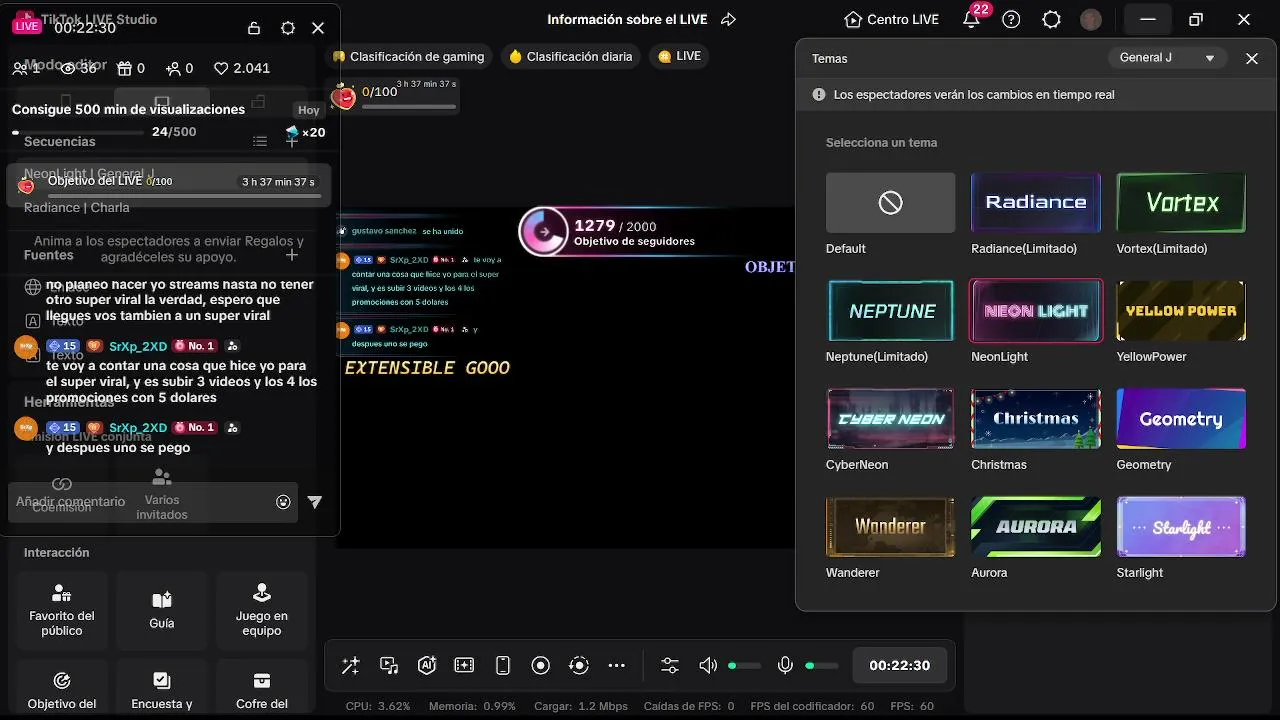Select the LIVE ranking tab
The height and width of the screenshot is (720, 1280).
point(680,56)
